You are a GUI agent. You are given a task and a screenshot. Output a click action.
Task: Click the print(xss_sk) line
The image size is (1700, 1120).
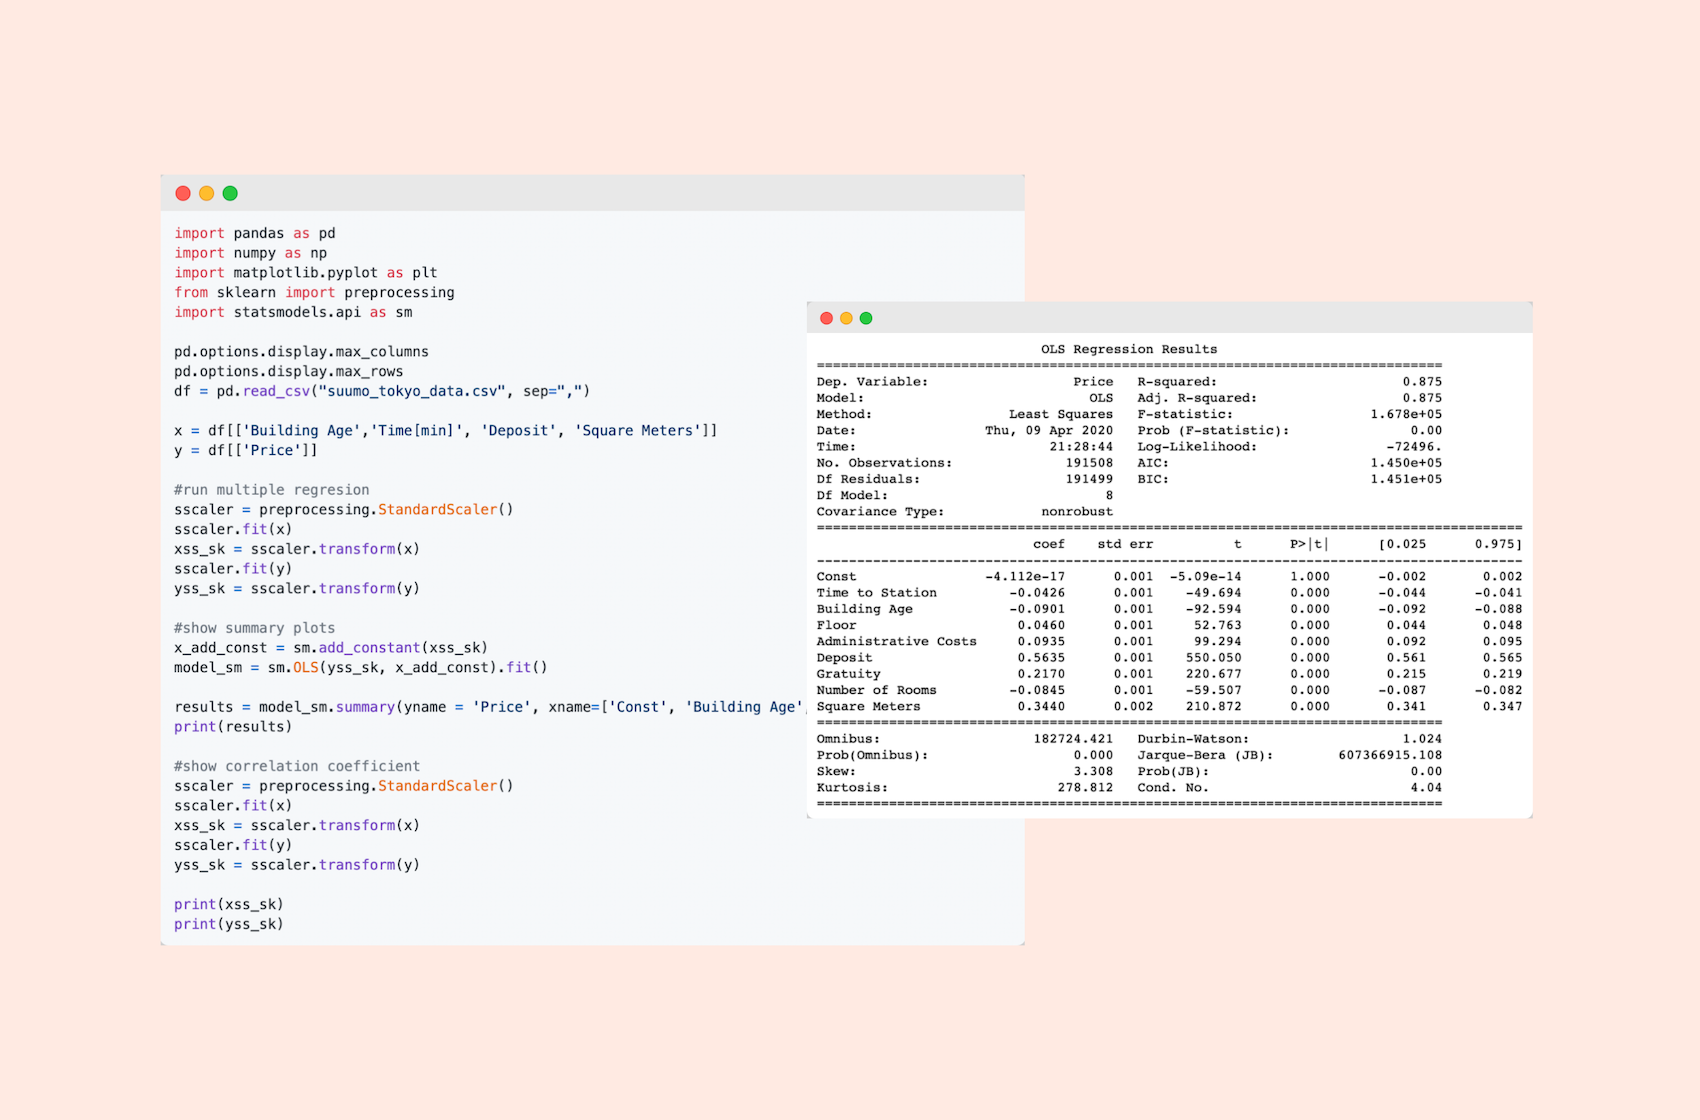coord(228,904)
